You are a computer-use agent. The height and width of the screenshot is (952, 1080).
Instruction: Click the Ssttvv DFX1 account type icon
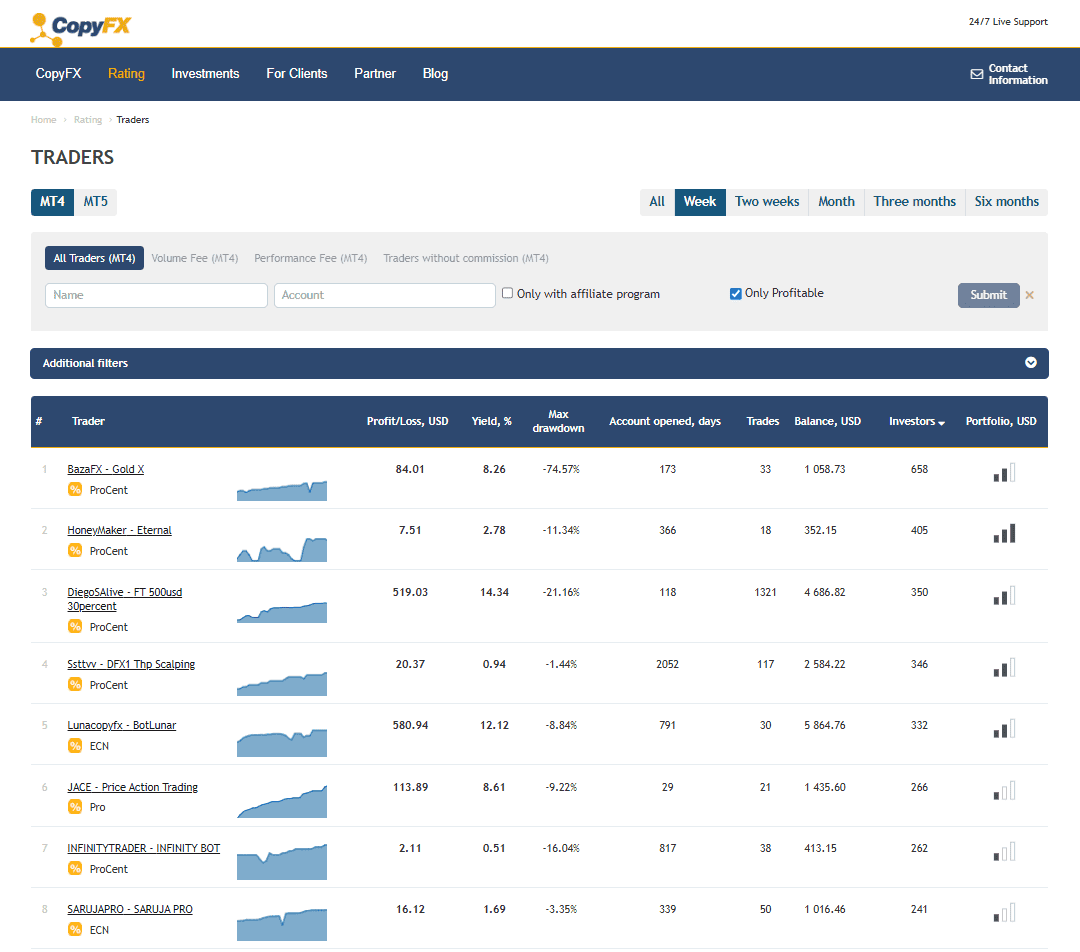75,685
